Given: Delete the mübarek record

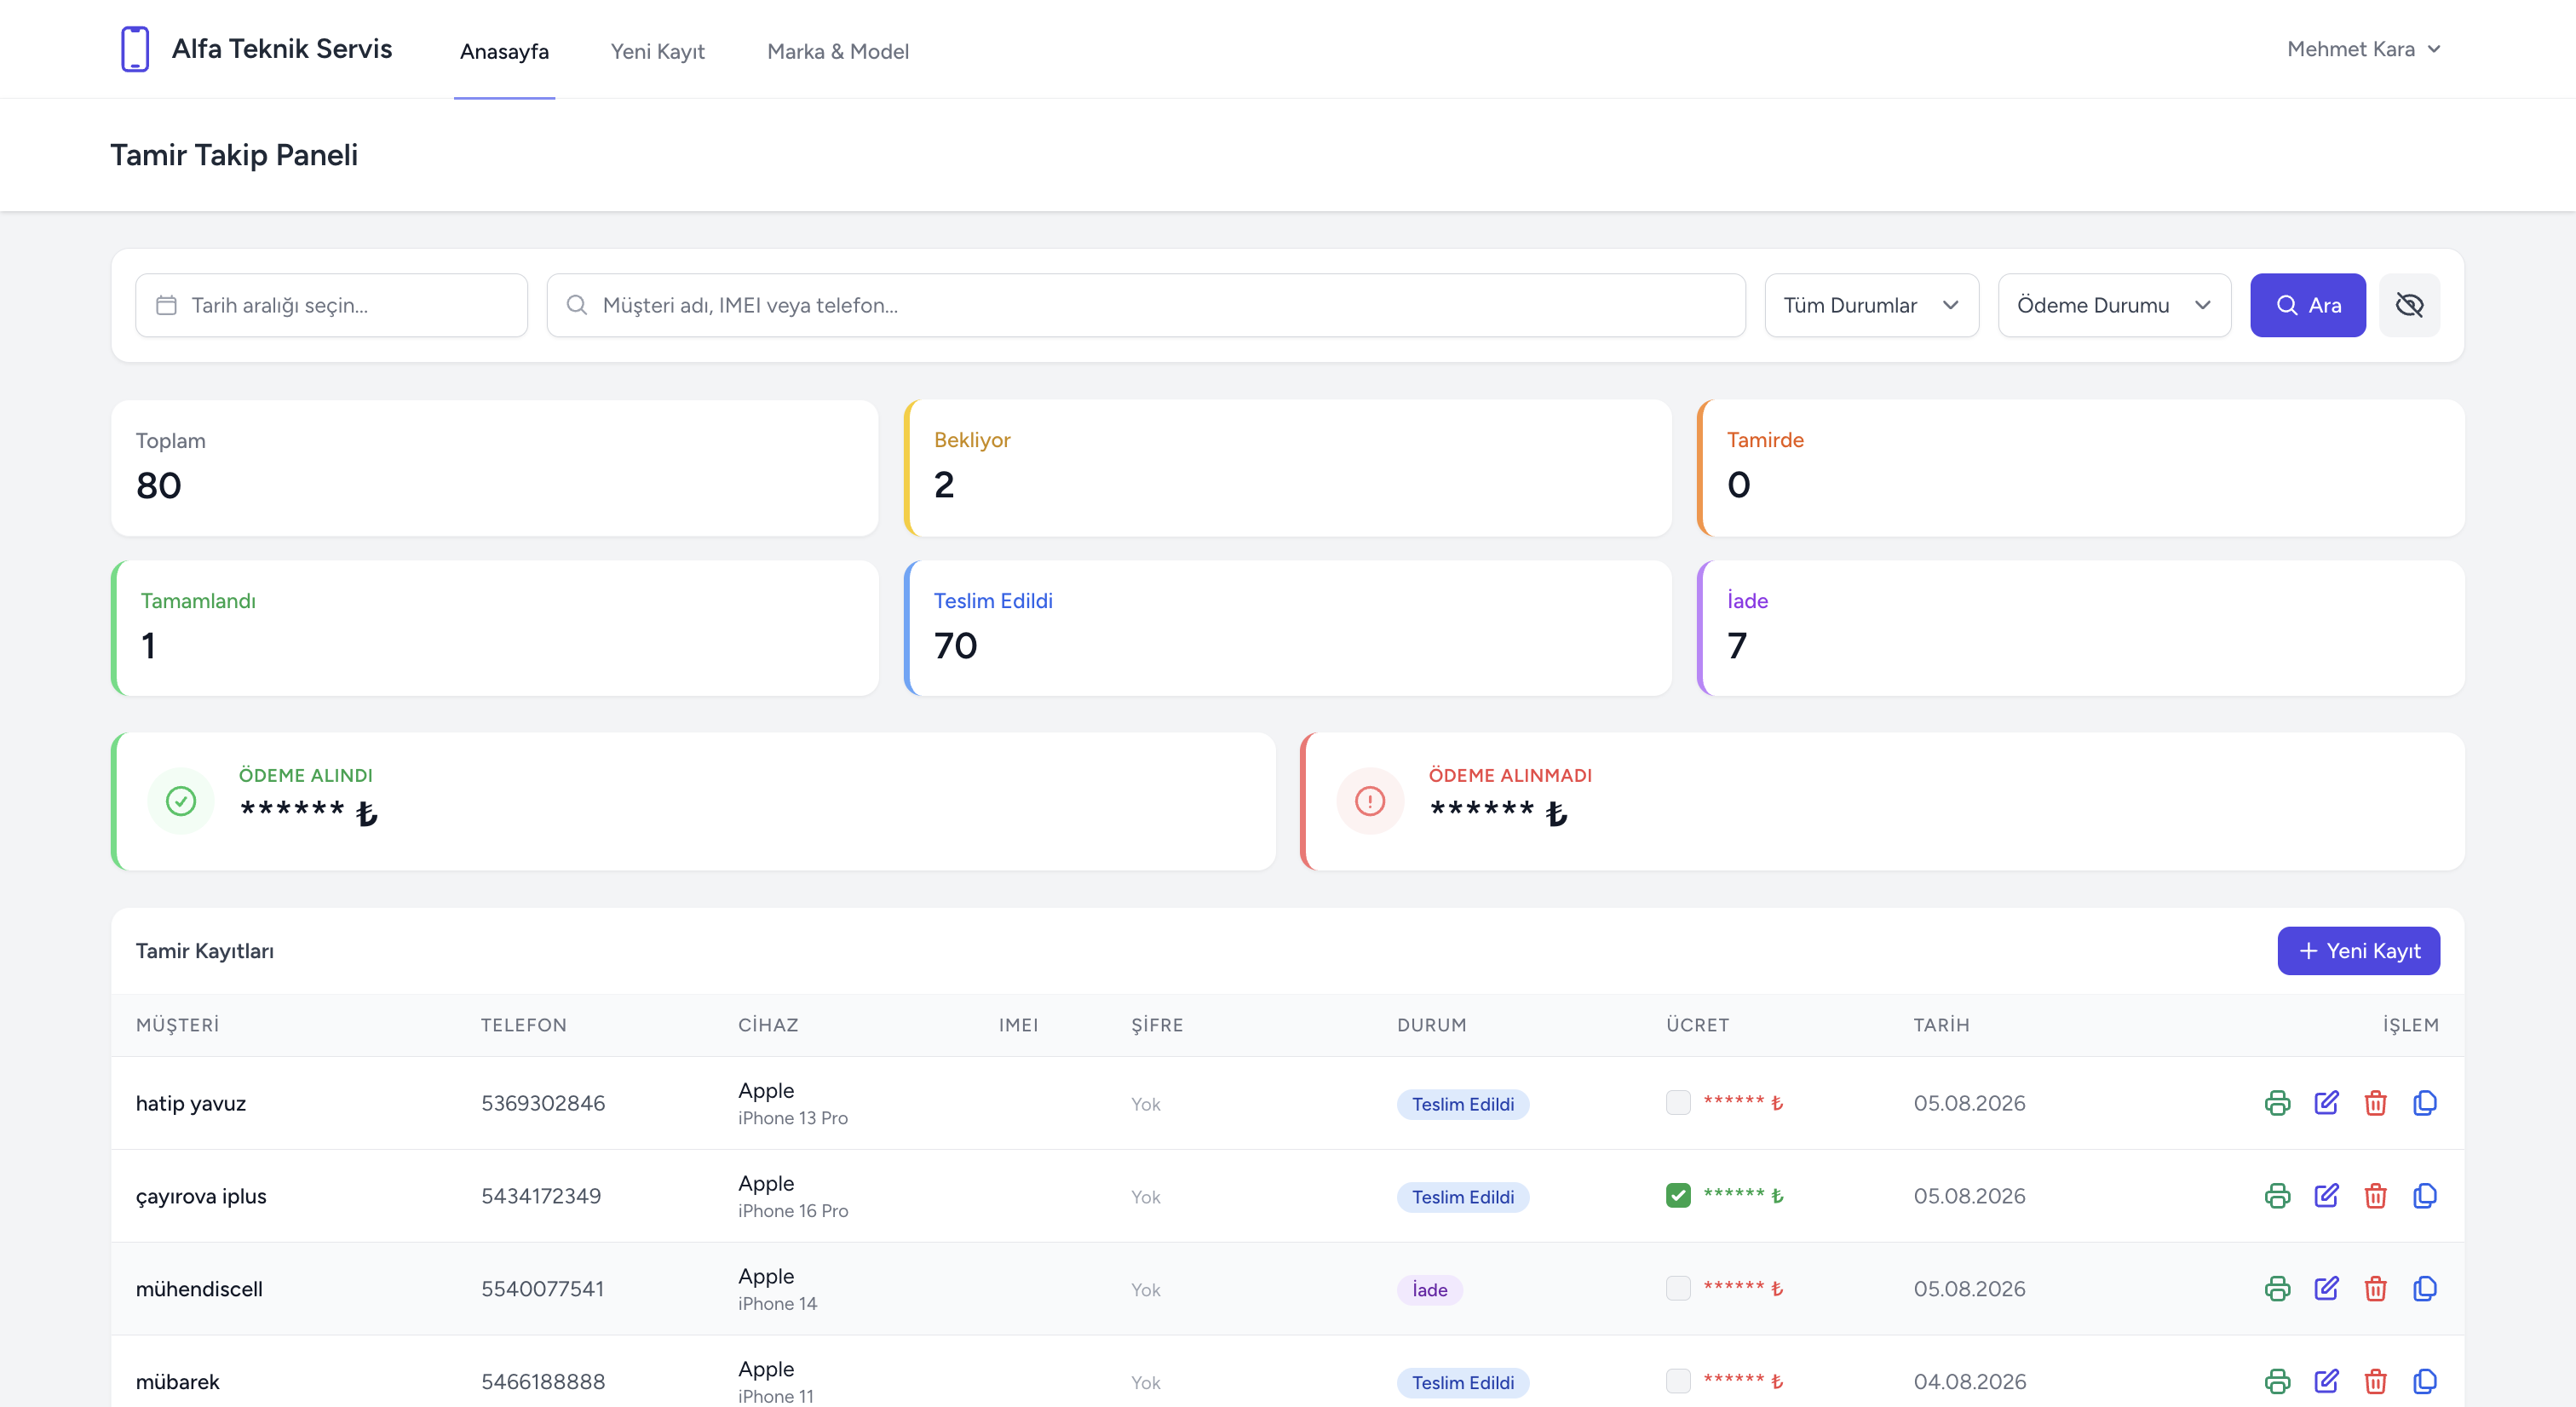Looking at the screenshot, I should [x=2375, y=1382].
